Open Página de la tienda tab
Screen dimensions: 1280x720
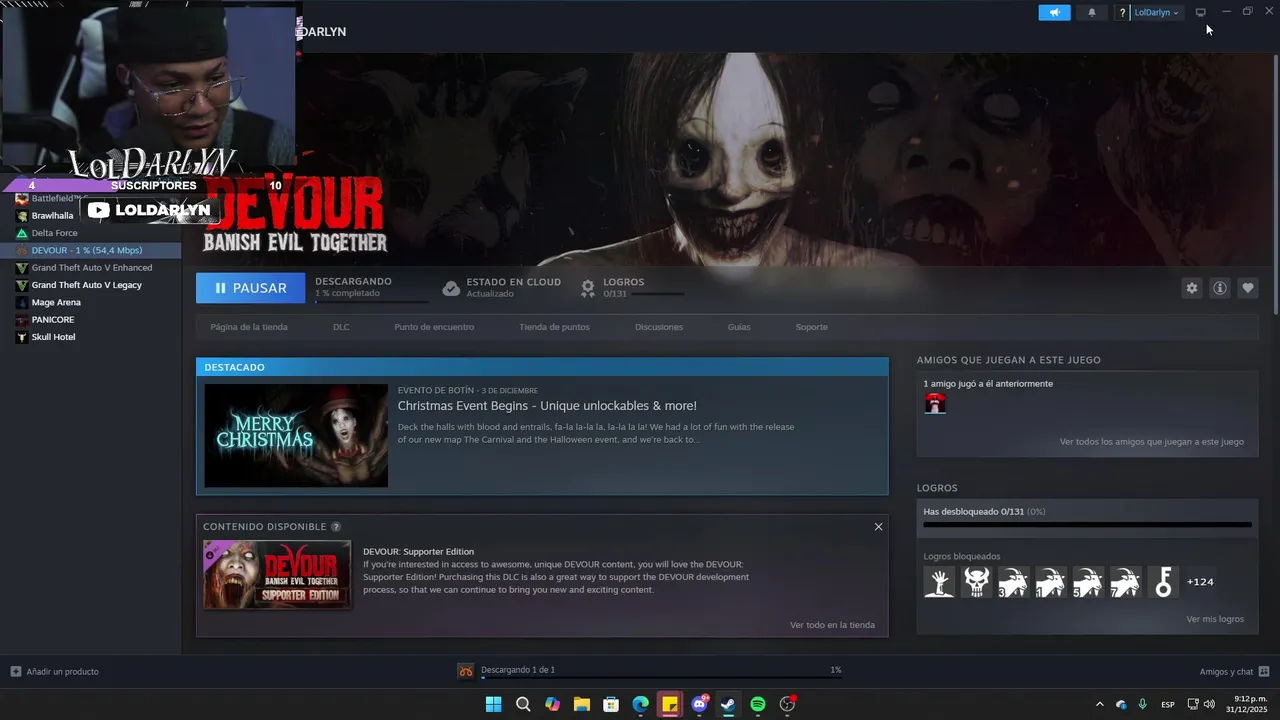(249, 327)
